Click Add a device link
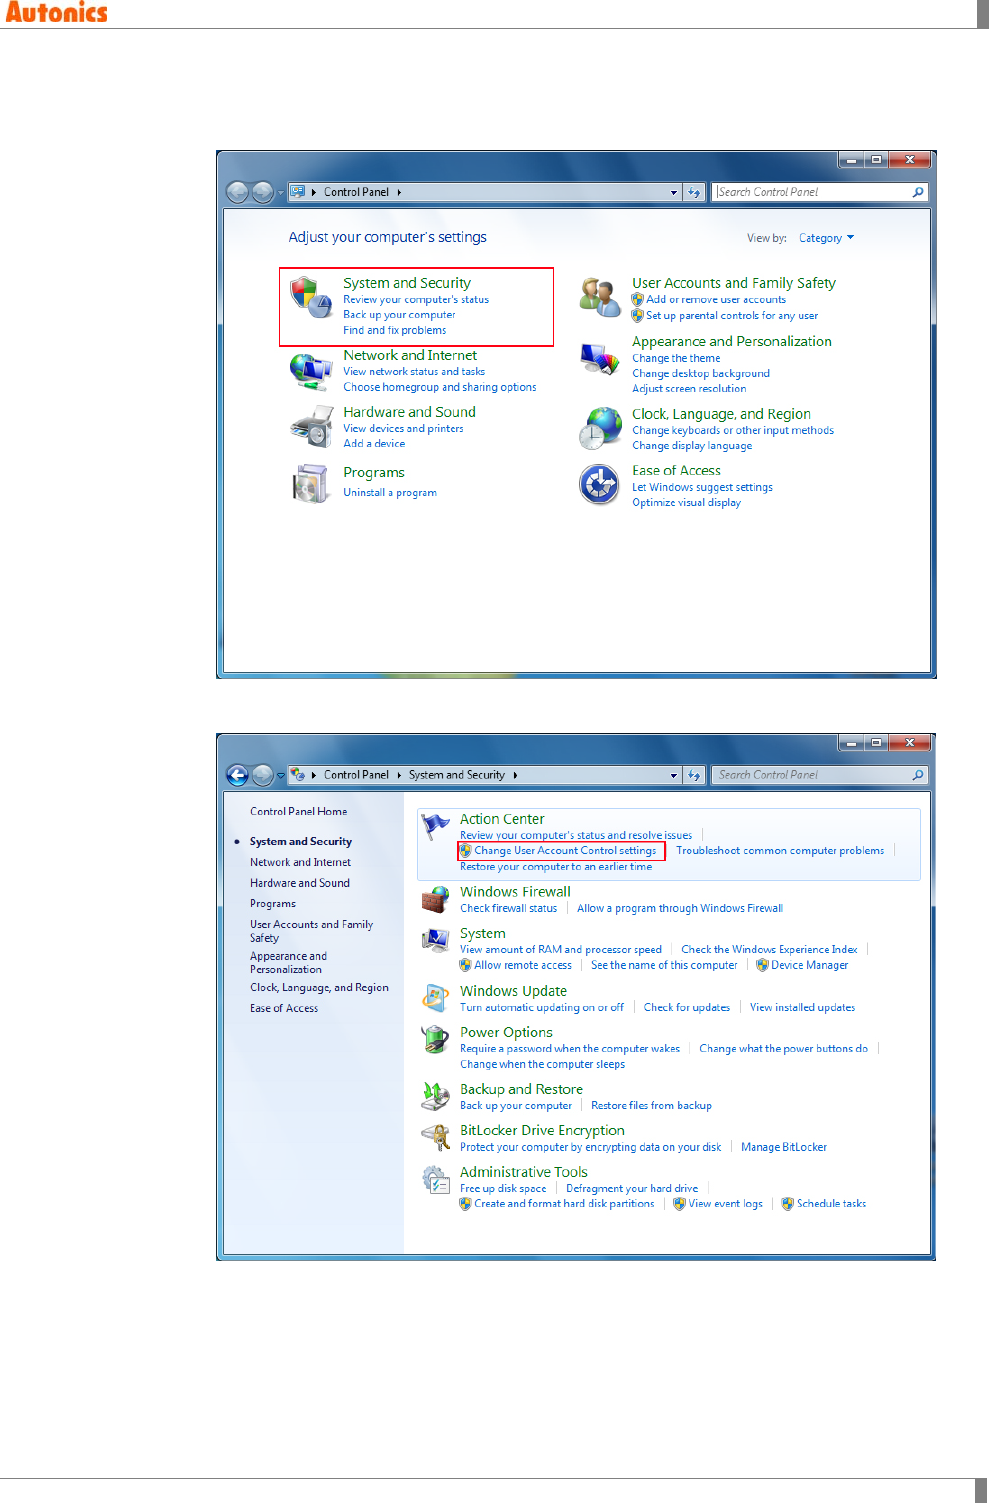989x1503 pixels. click(374, 444)
